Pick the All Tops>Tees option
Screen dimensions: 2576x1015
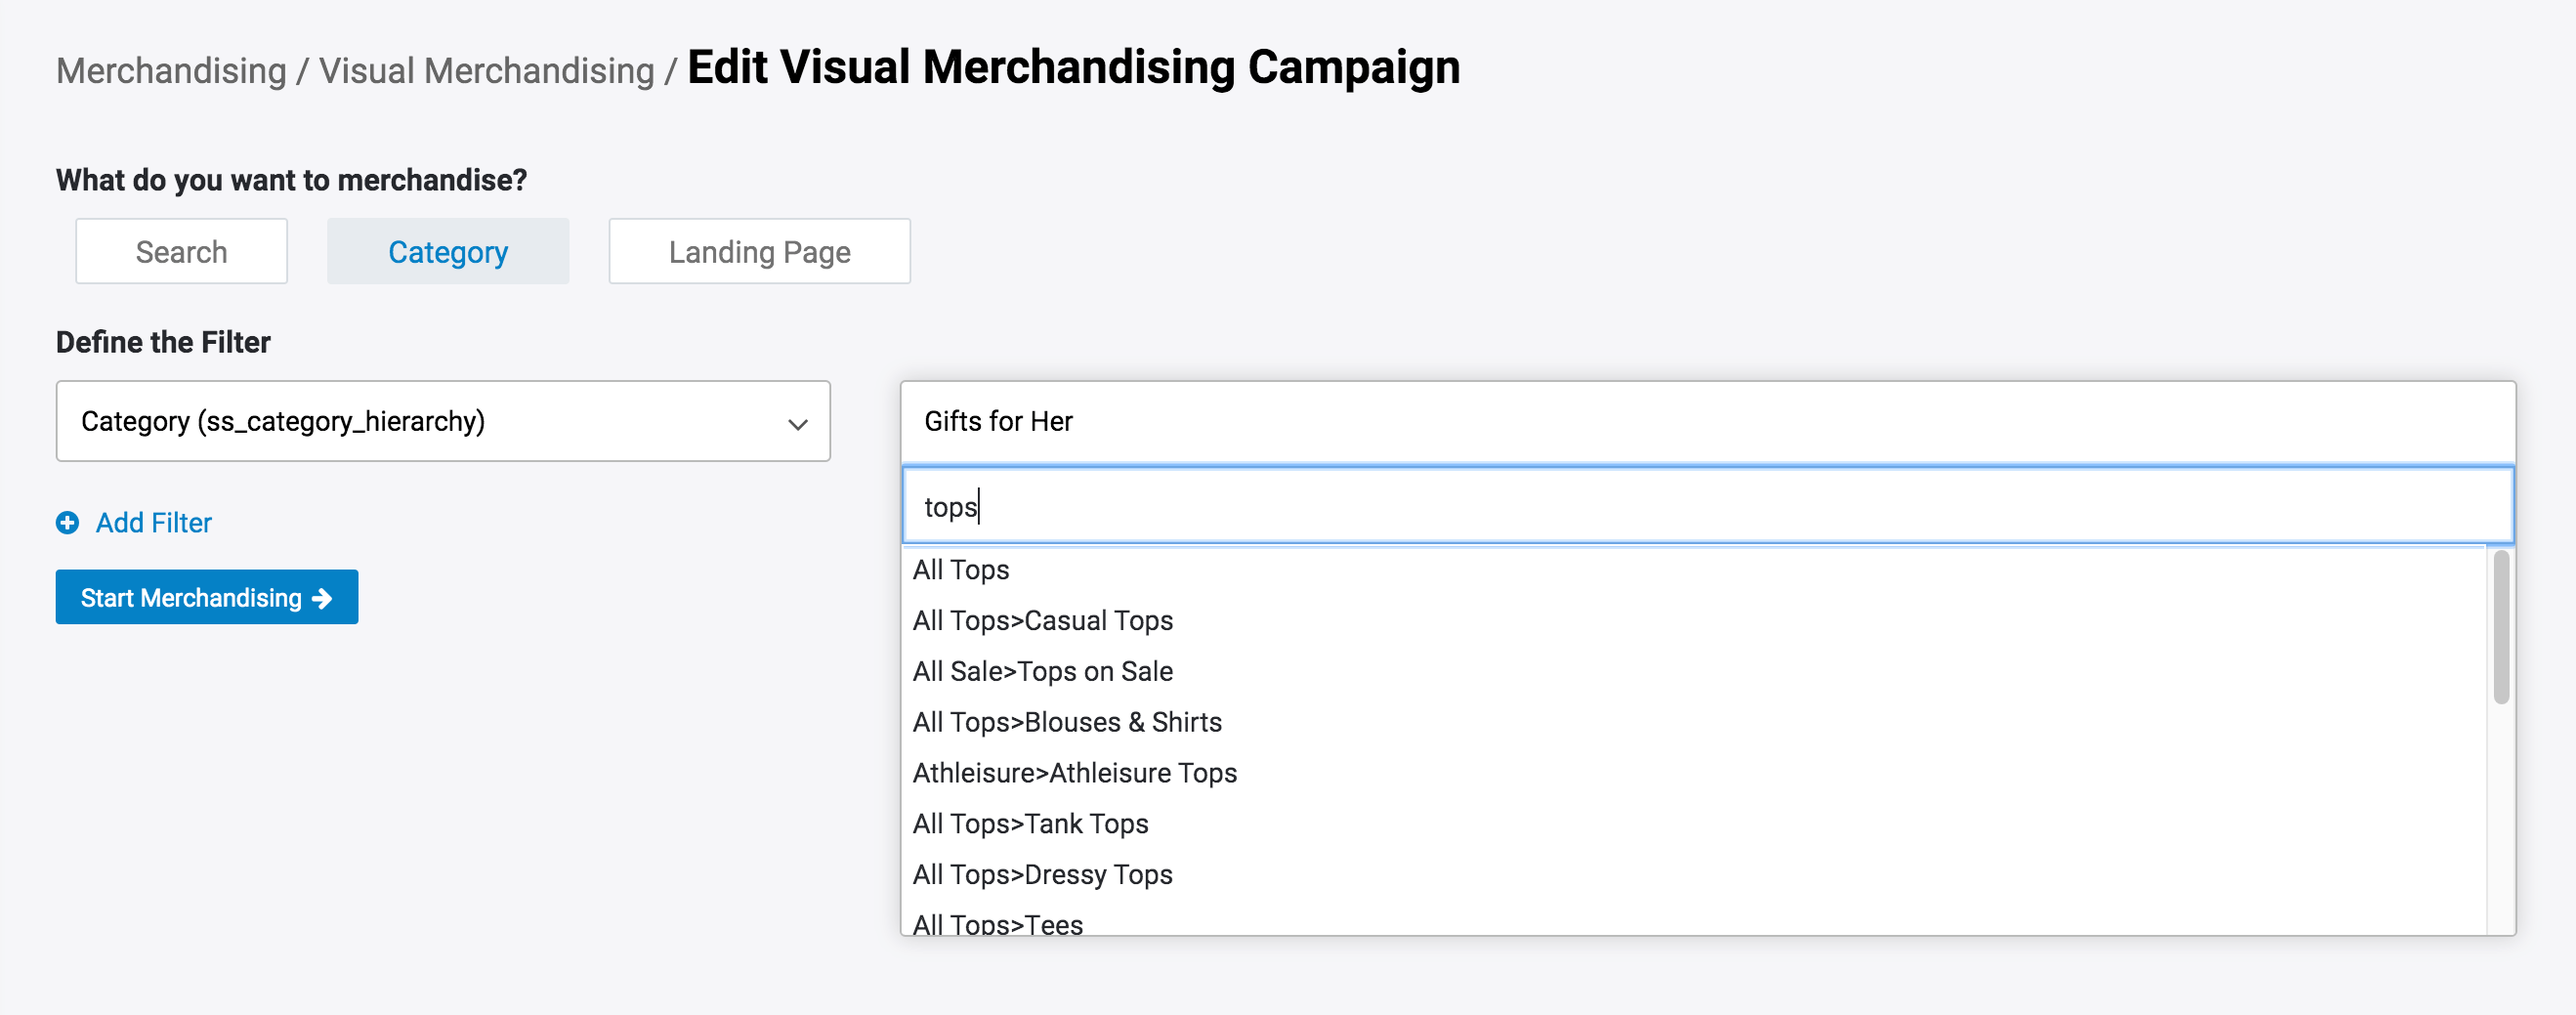tap(997, 924)
